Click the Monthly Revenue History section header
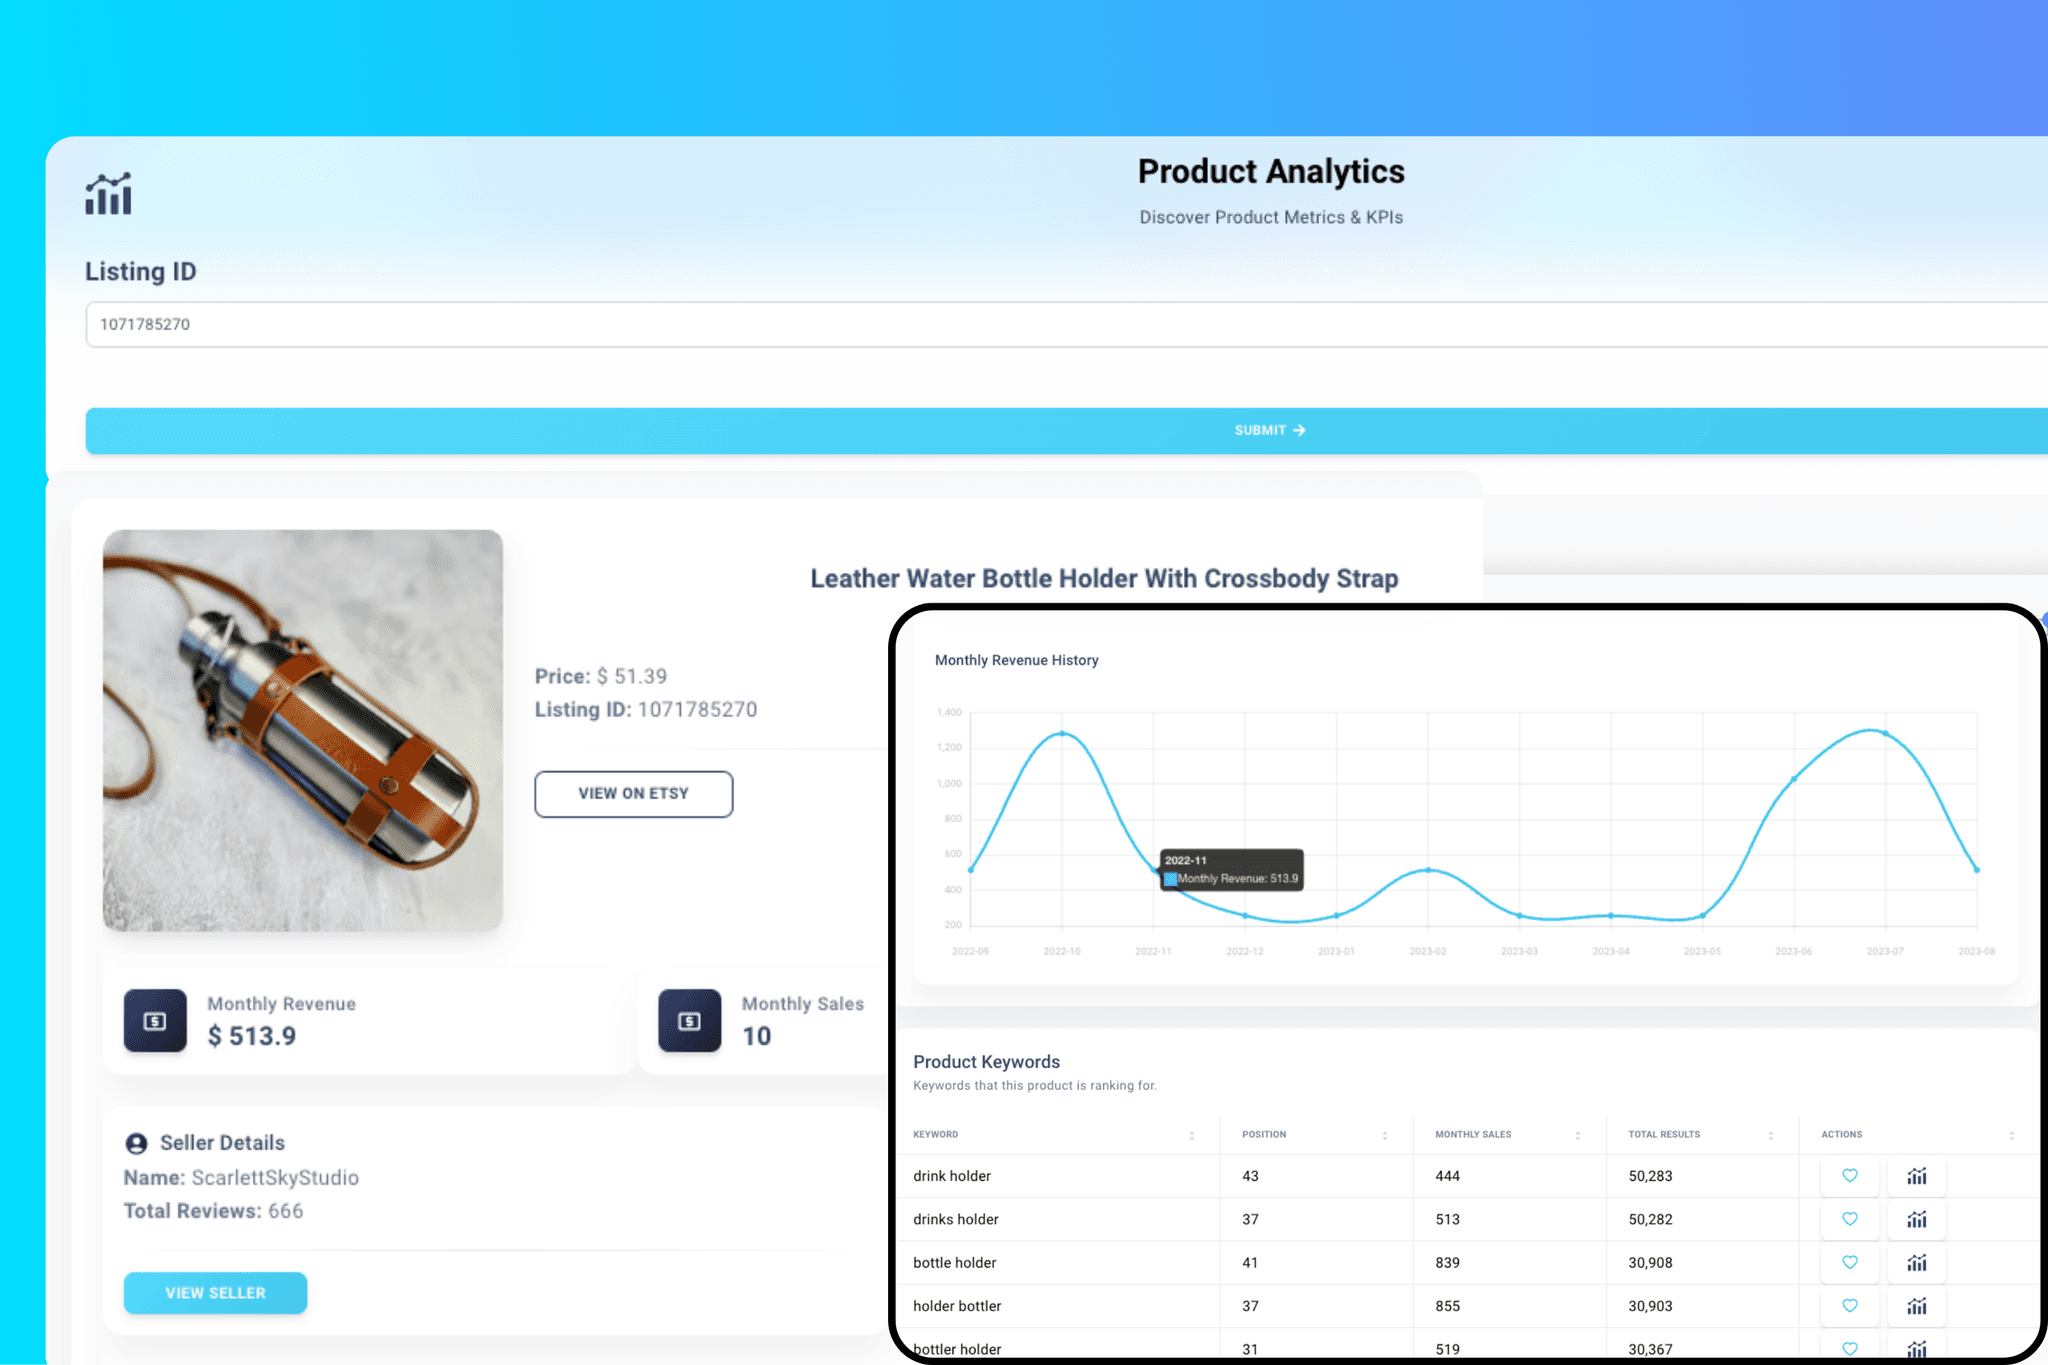2048x1365 pixels. point(1017,660)
